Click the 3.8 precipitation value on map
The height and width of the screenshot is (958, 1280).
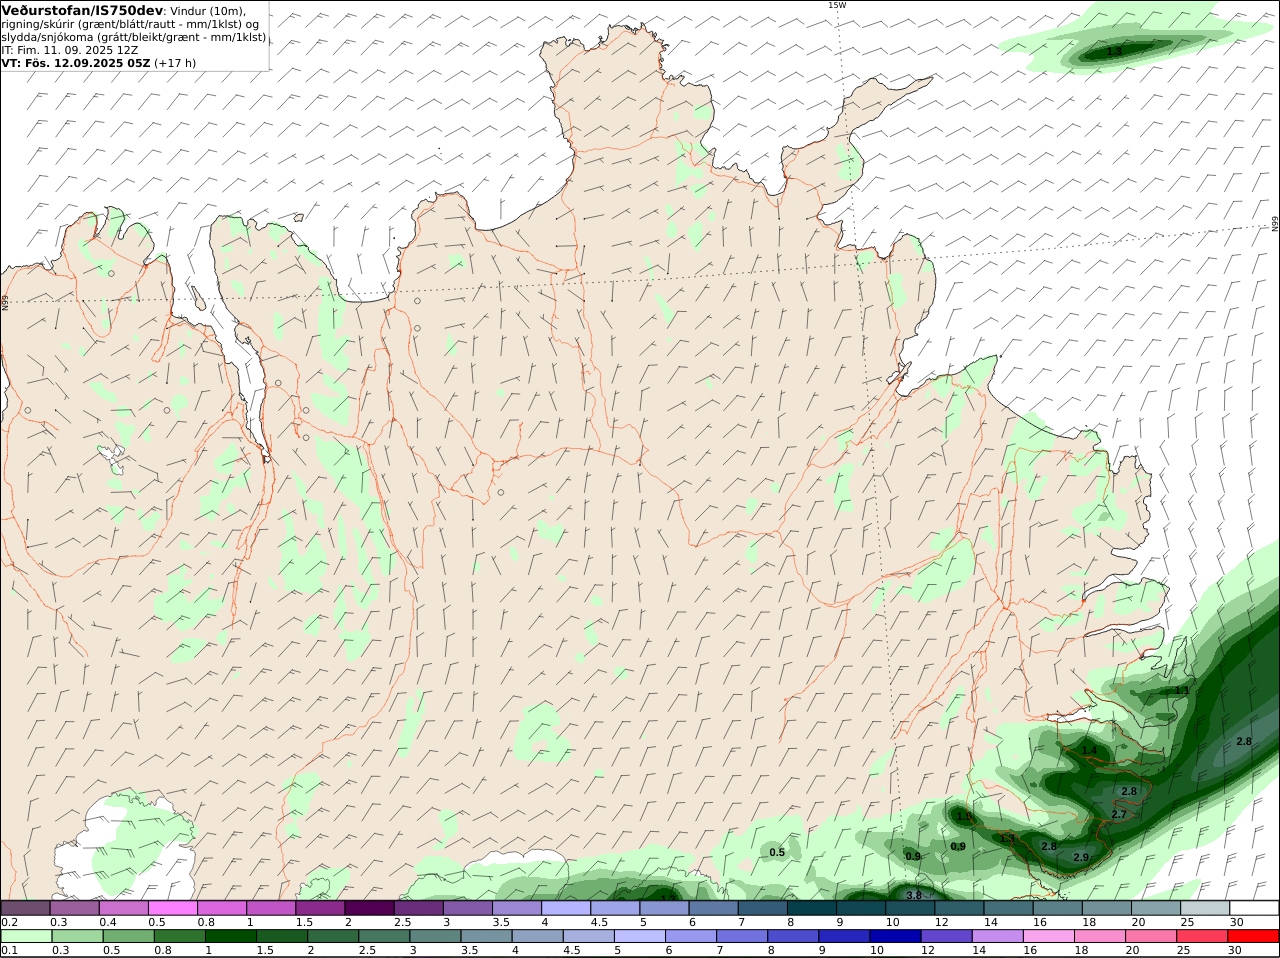click(x=913, y=896)
